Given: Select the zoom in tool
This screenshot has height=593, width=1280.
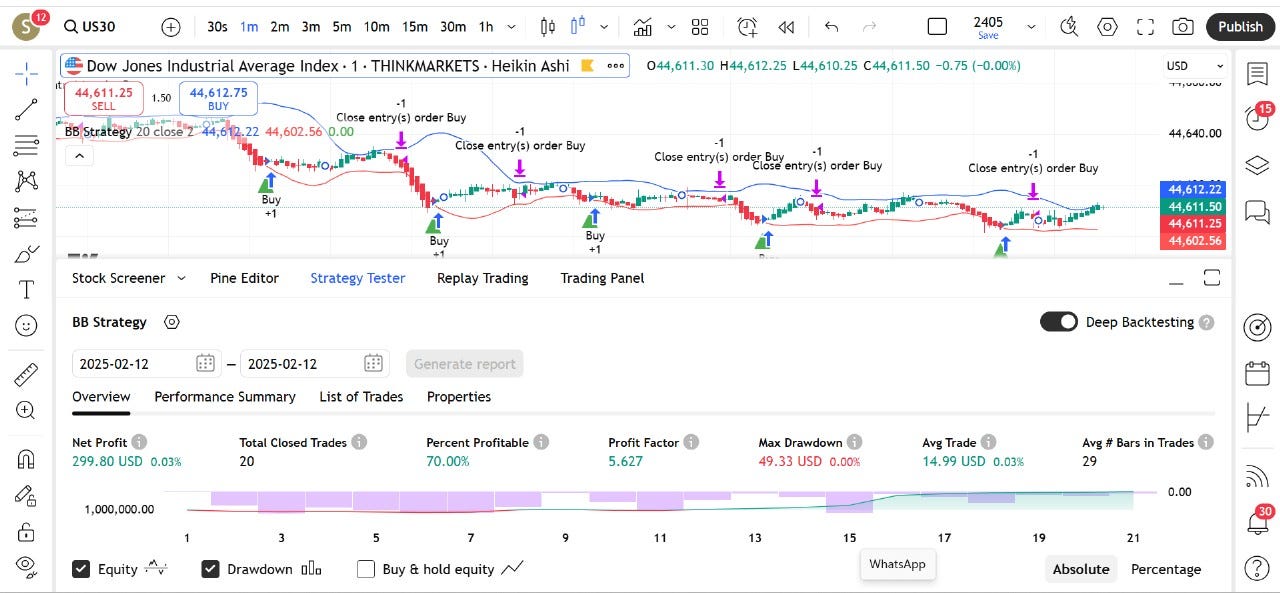Looking at the screenshot, I should point(27,411).
